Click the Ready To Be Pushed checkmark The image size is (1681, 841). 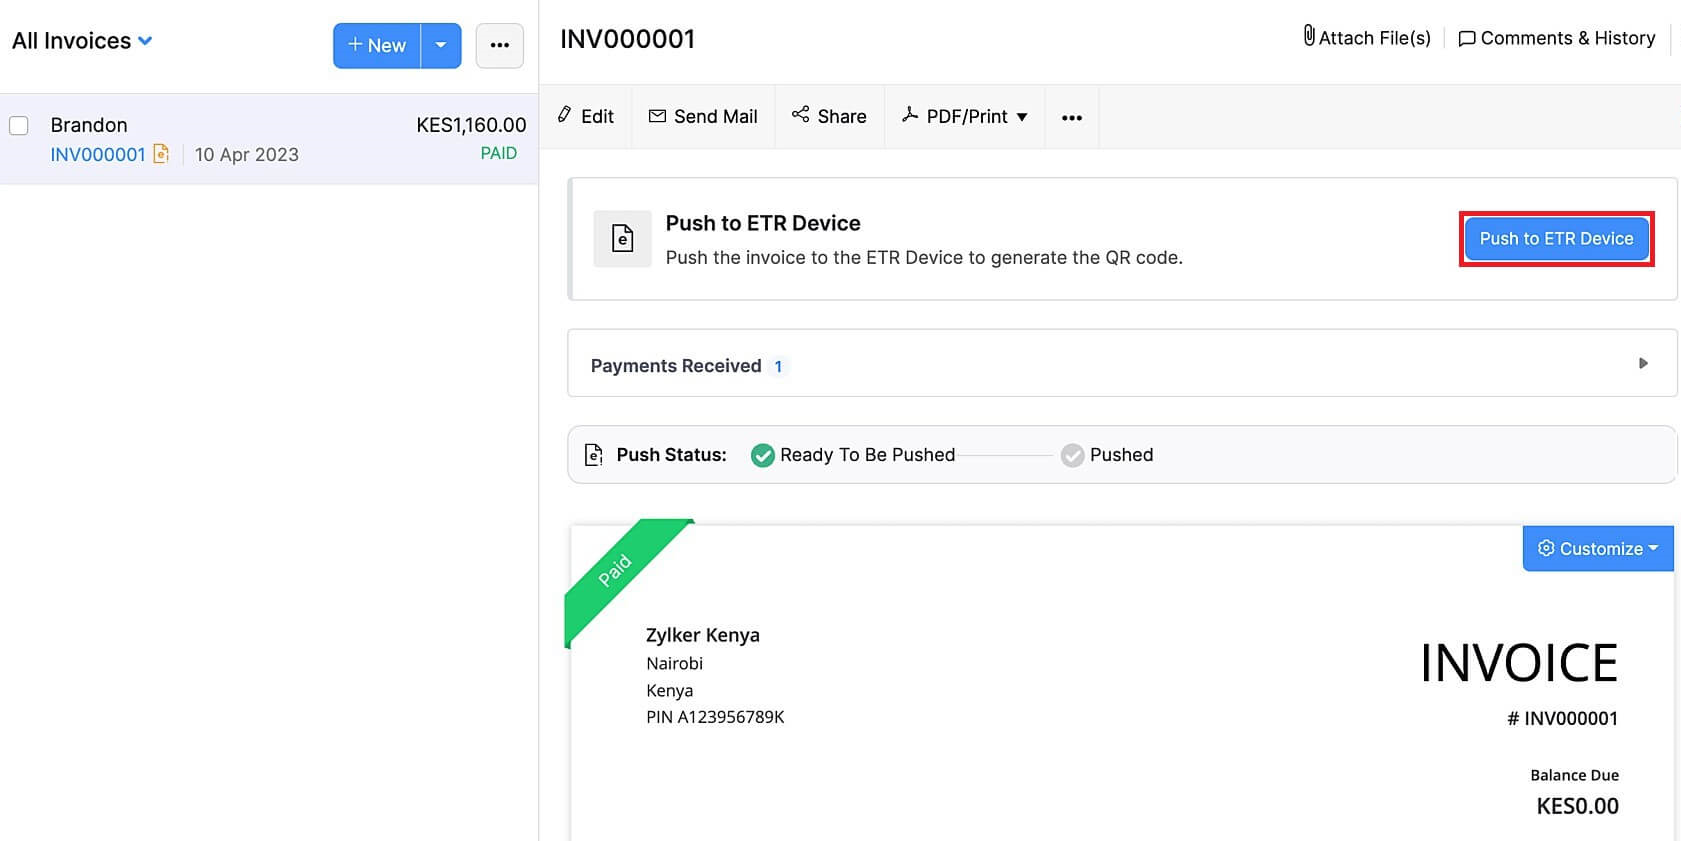pos(763,455)
